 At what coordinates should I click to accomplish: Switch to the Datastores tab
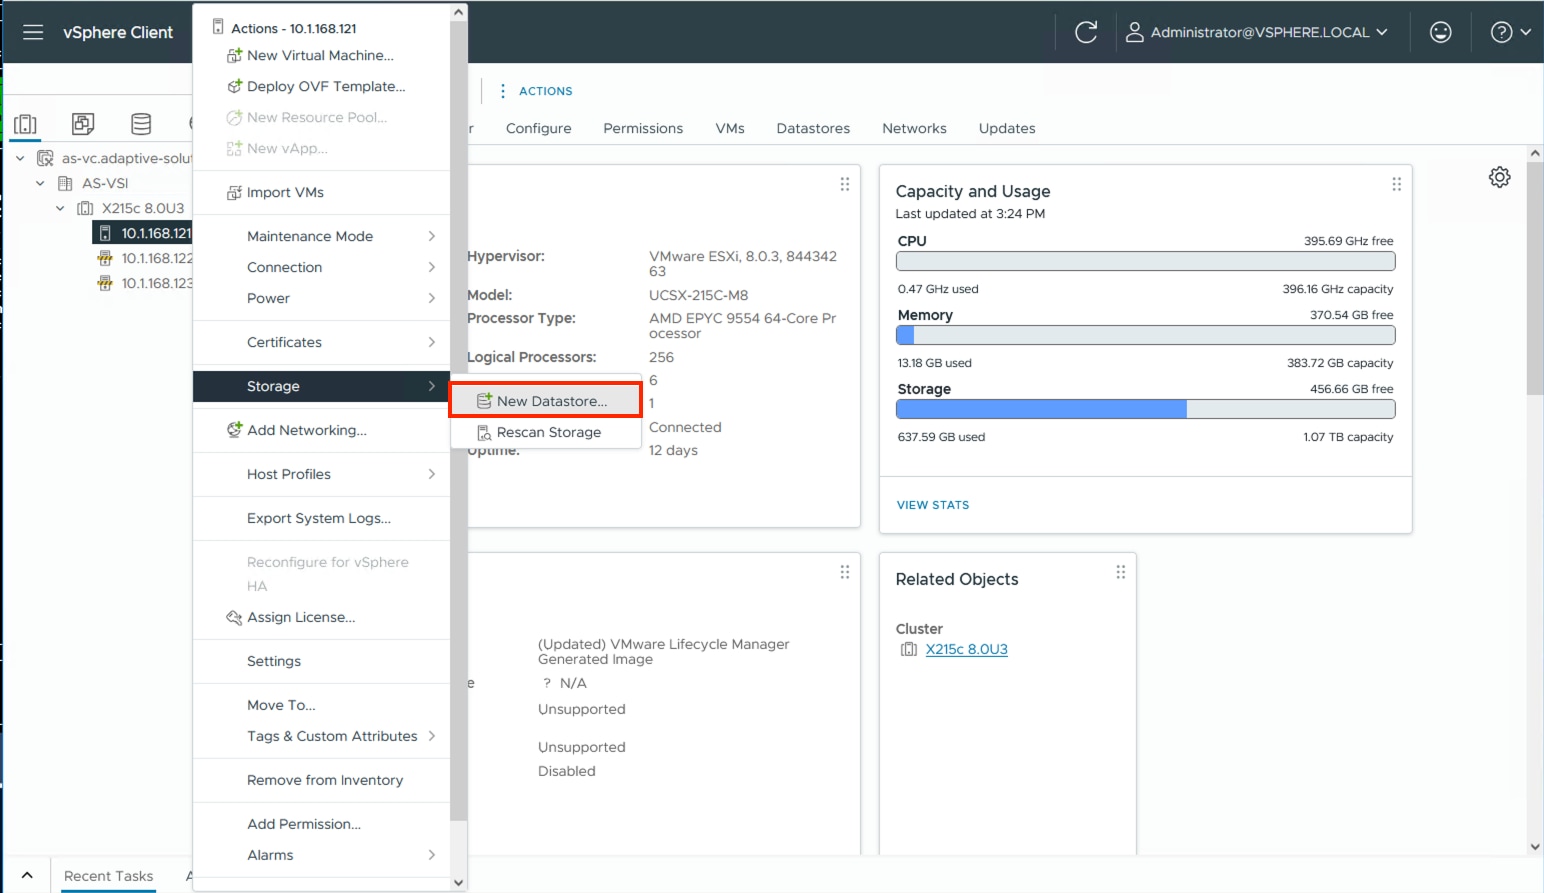coord(812,128)
